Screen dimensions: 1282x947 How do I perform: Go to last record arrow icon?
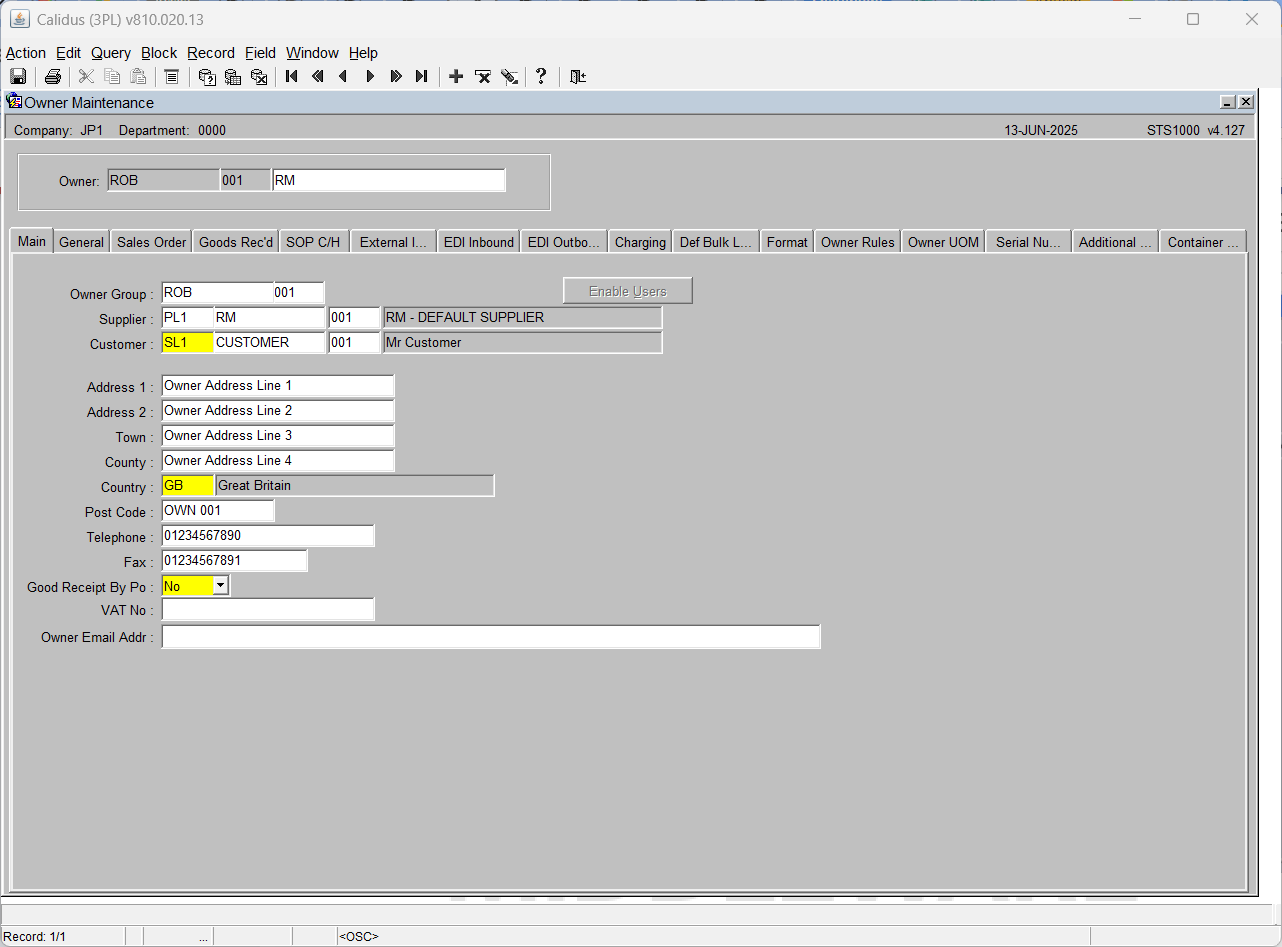tap(421, 76)
